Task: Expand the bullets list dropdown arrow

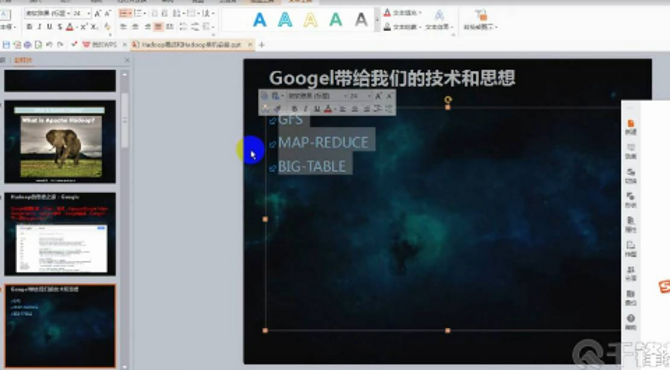Action: (x=131, y=13)
